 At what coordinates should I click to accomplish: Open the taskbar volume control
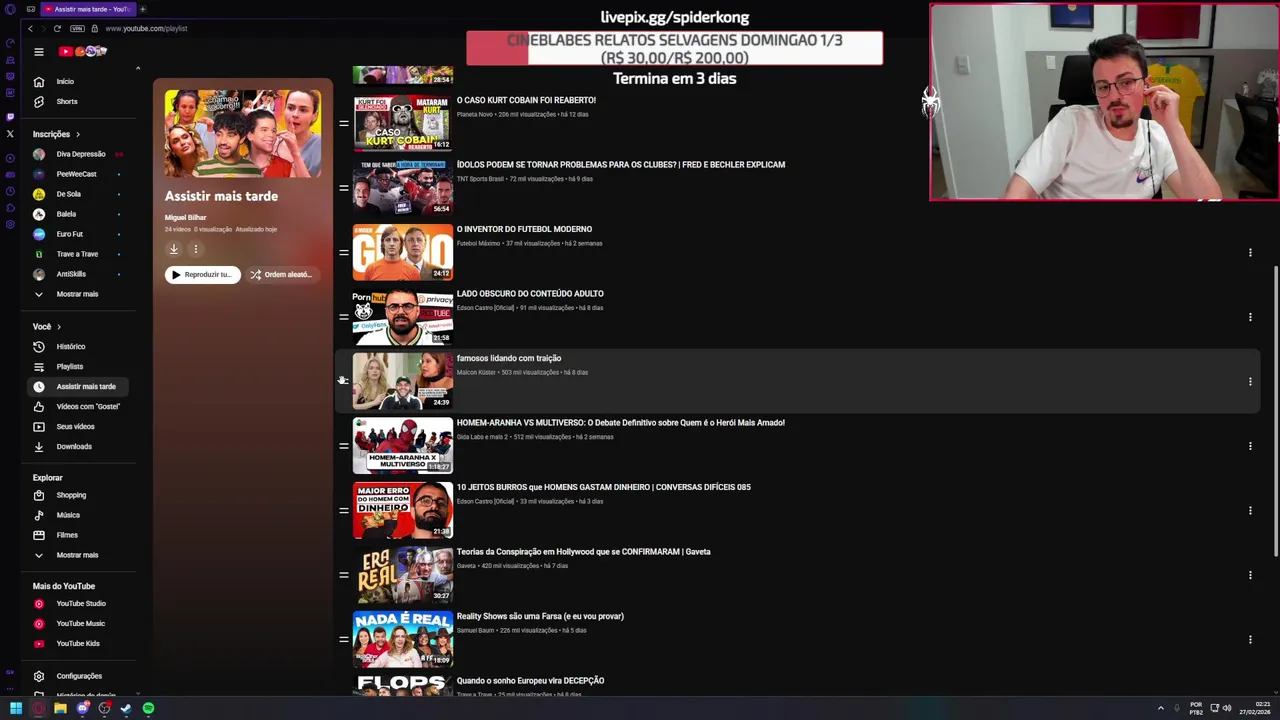[1227, 708]
